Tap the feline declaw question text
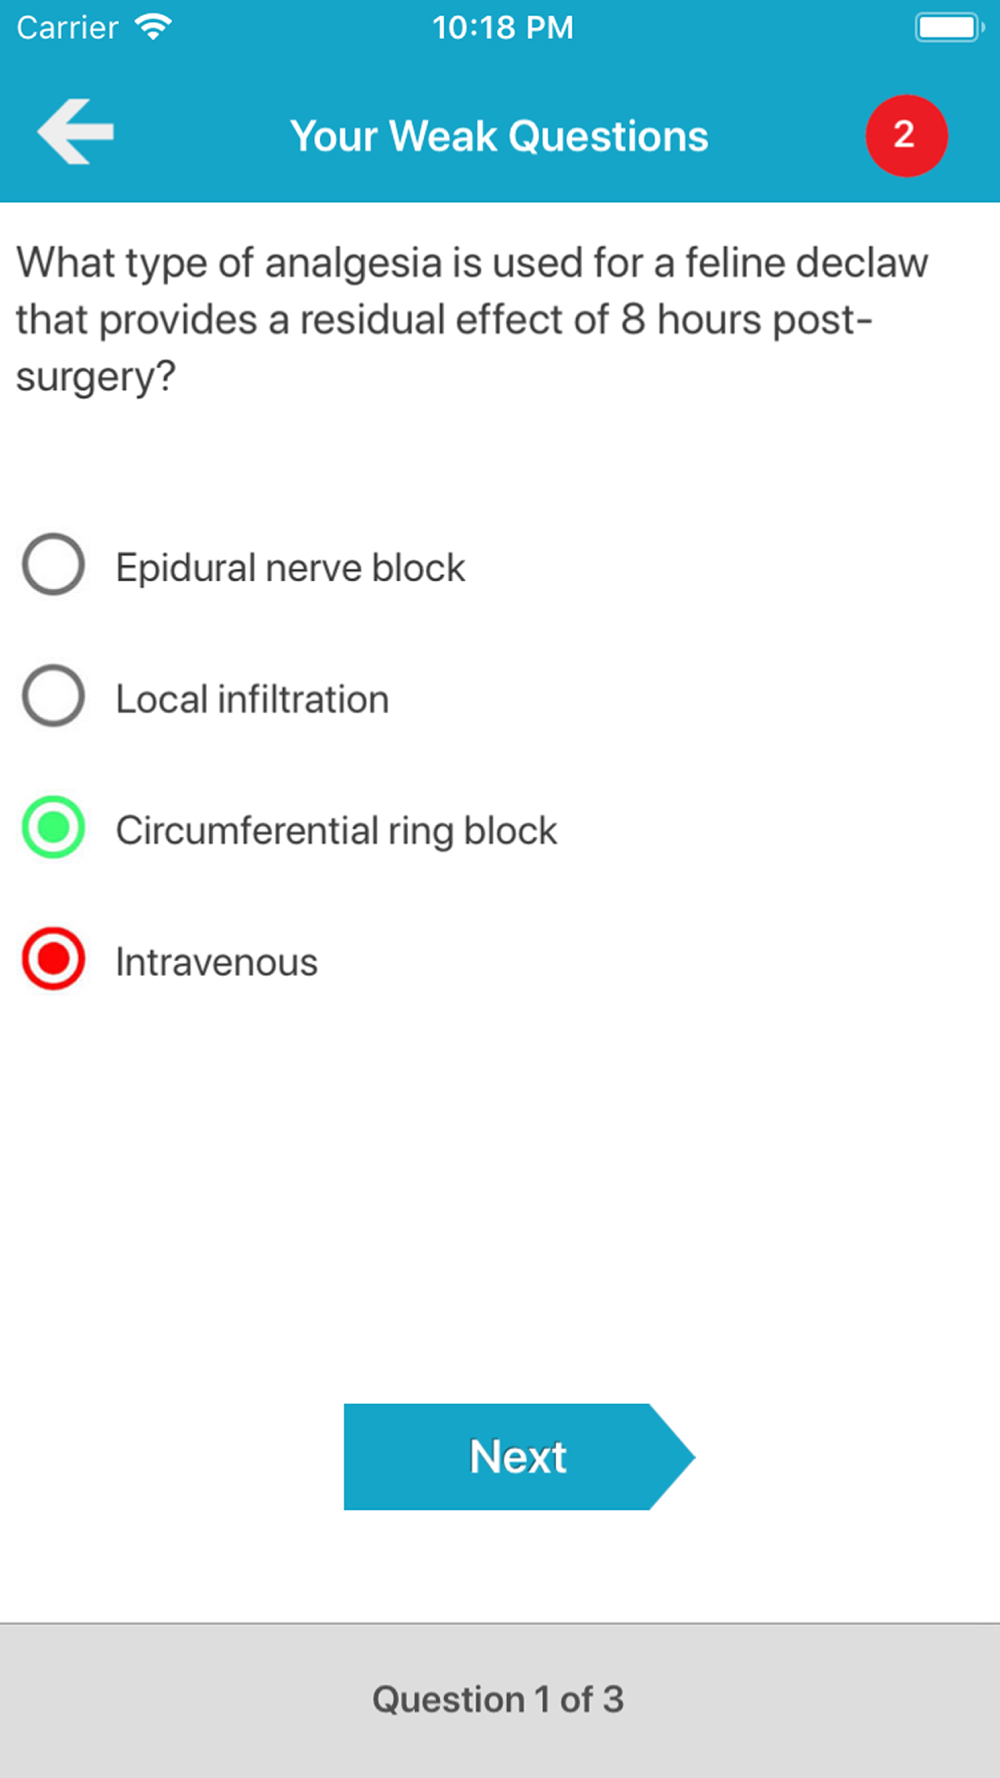 (472, 320)
